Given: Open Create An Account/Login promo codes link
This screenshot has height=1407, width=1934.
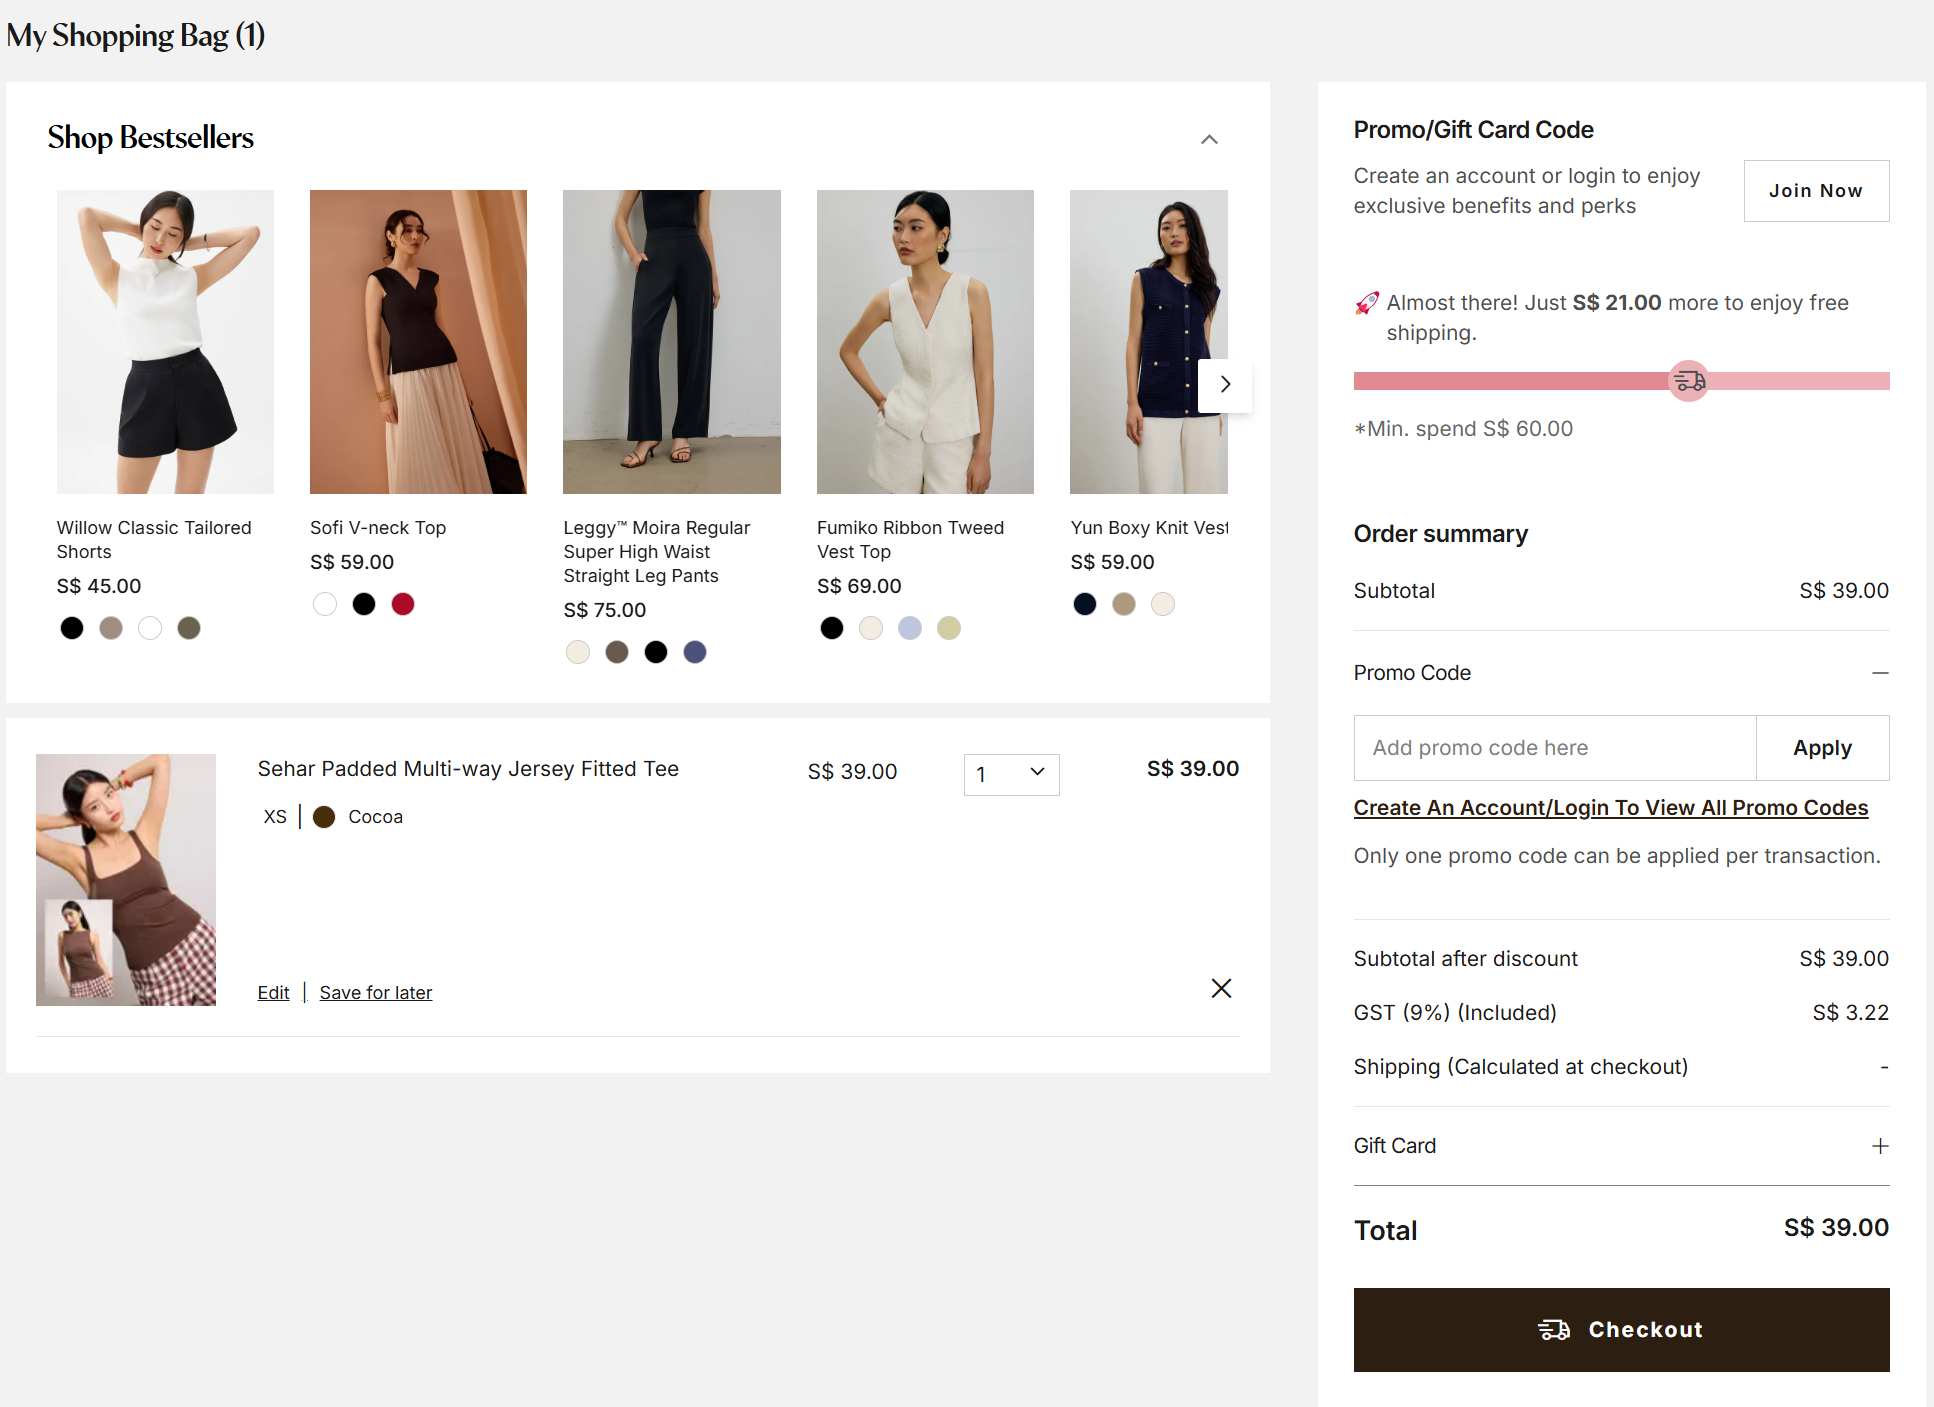Looking at the screenshot, I should pyautogui.click(x=1610, y=808).
